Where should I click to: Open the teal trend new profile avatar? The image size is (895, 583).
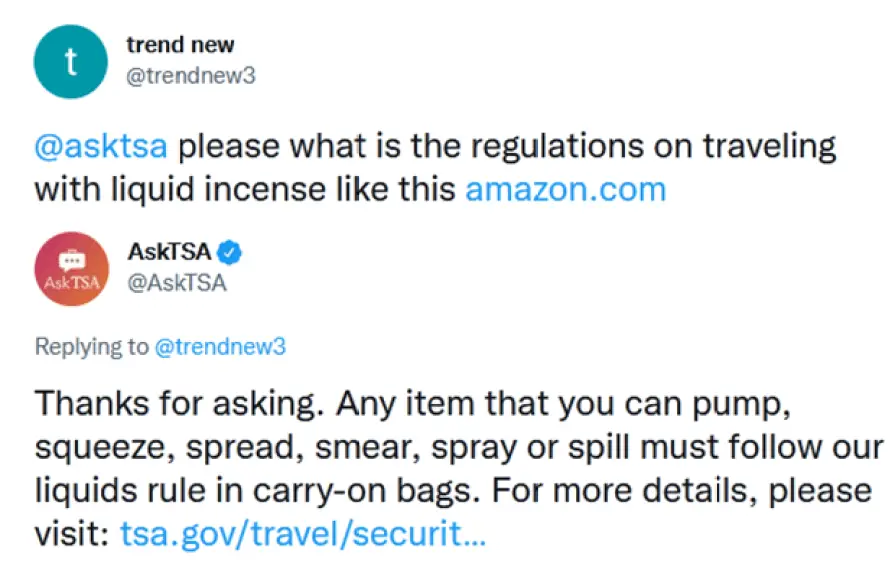pos(71,62)
